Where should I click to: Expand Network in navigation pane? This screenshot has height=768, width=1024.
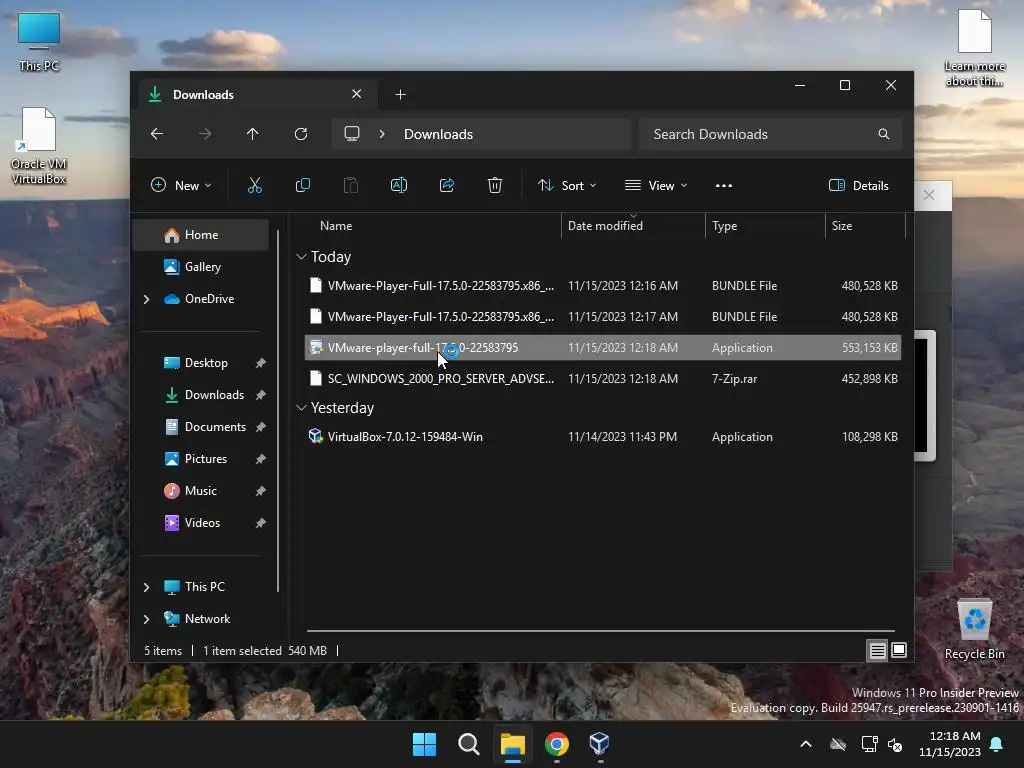pos(146,619)
